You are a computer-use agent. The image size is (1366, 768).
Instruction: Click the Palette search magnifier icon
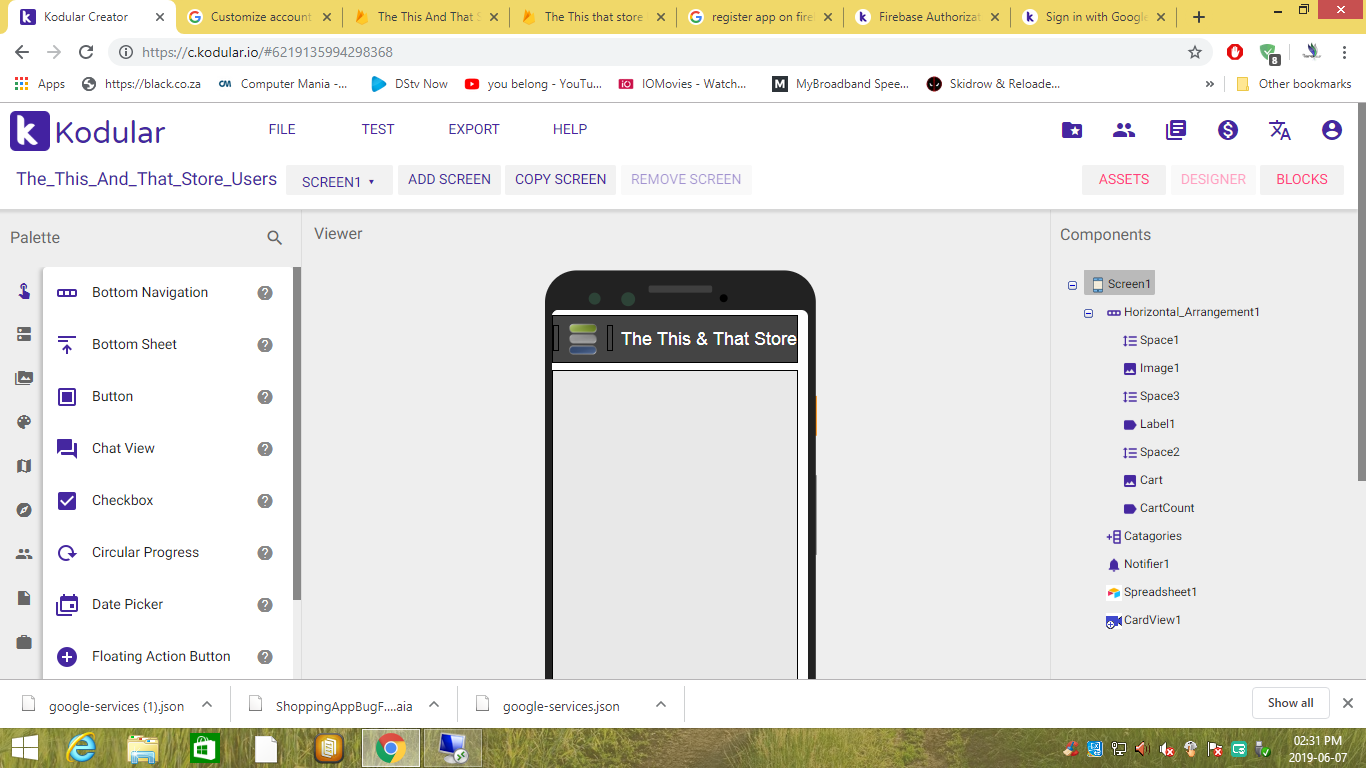pyautogui.click(x=275, y=238)
